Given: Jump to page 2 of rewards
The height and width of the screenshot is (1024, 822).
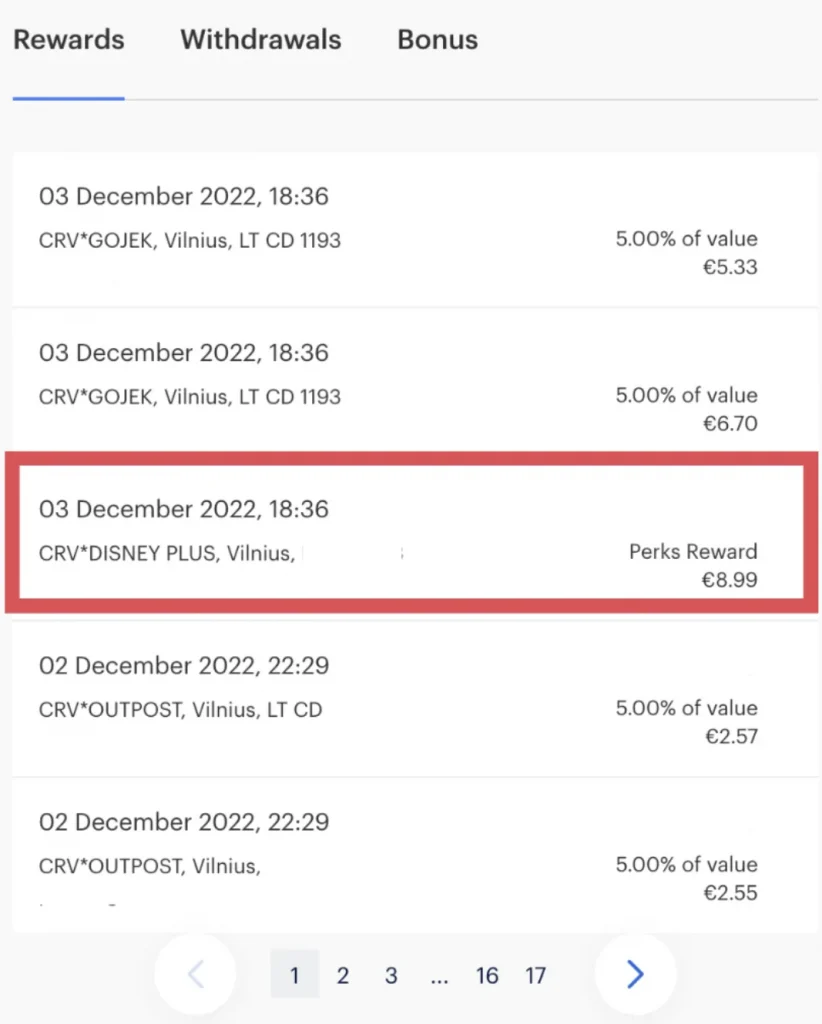Looking at the screenshot, I should 342,976.
